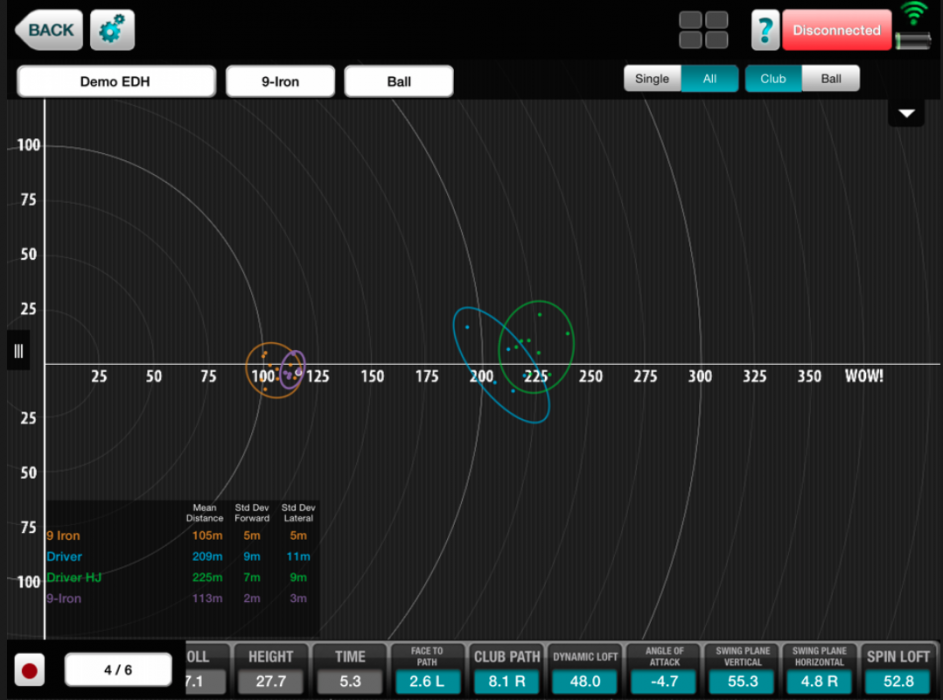The image size is (943, 700).
Task: Tap the 225m mean distance value
Action: tap(207, 577)
